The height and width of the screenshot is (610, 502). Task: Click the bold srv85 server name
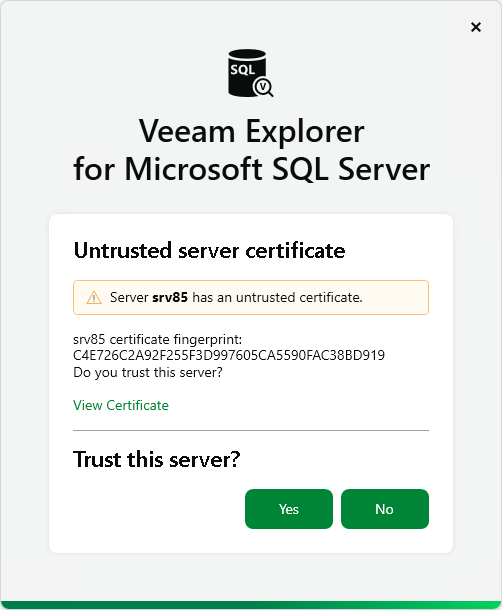click(170, 298)
